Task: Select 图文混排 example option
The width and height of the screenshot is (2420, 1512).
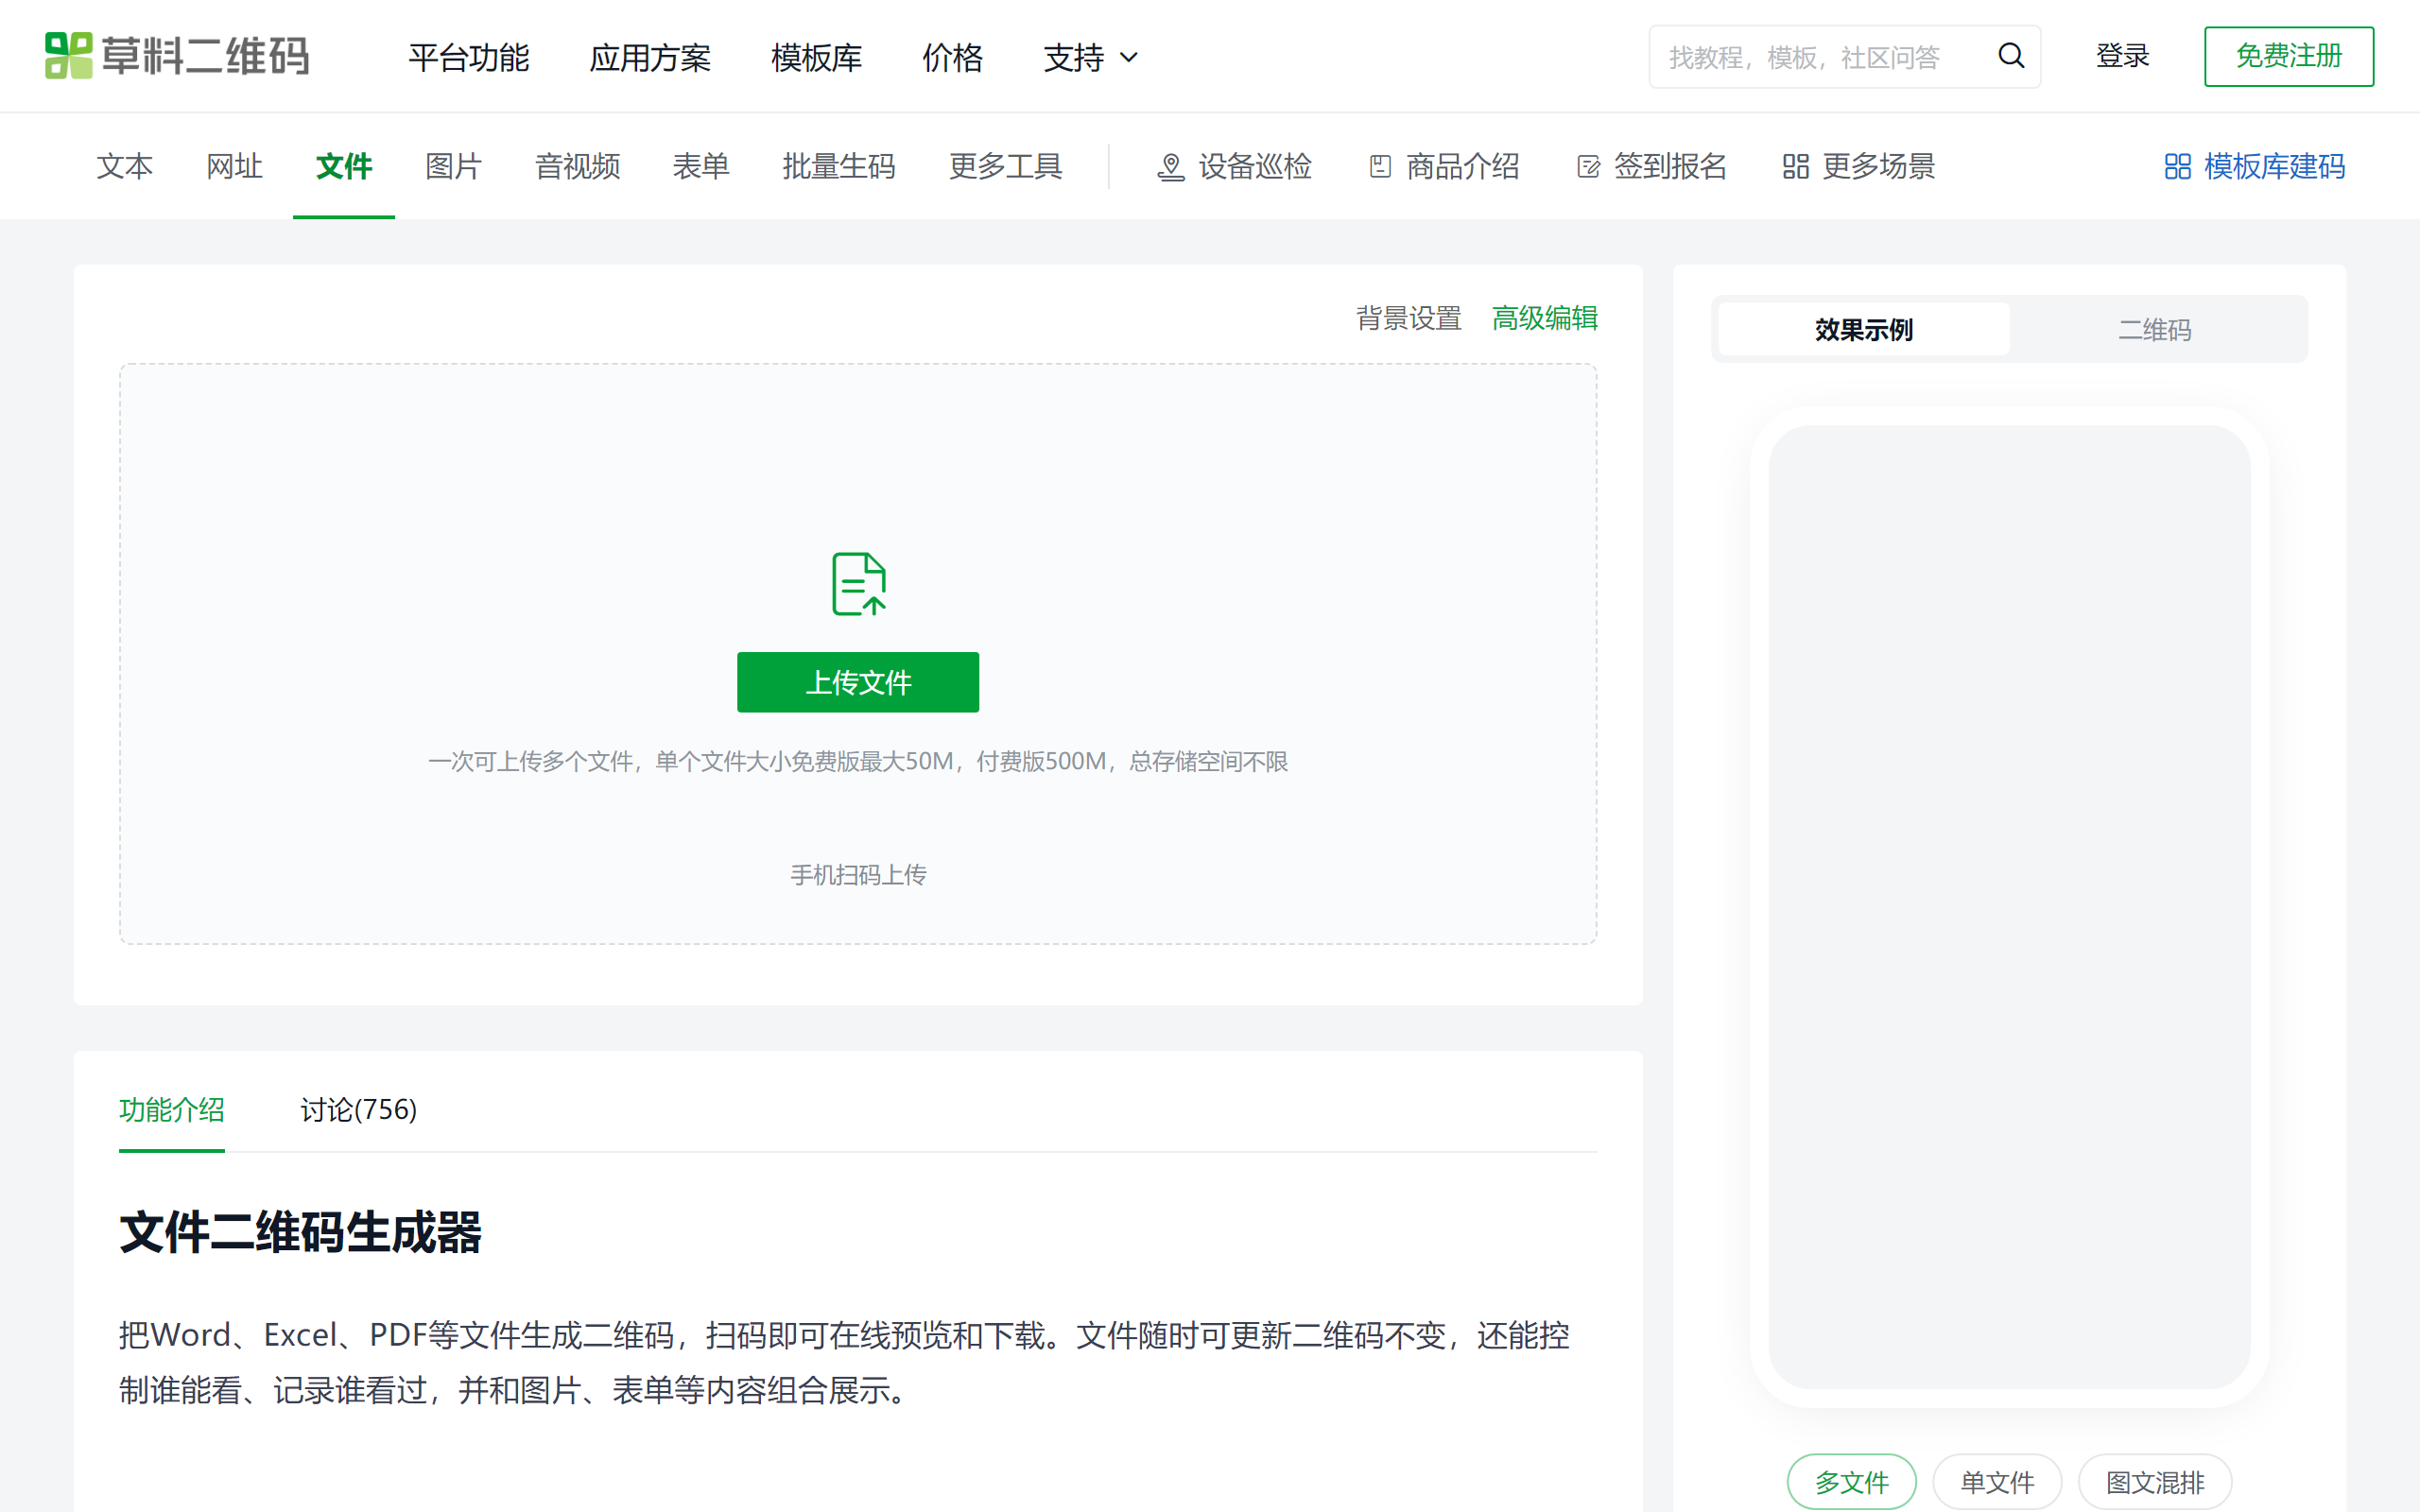Action: coord(2155,1482)
